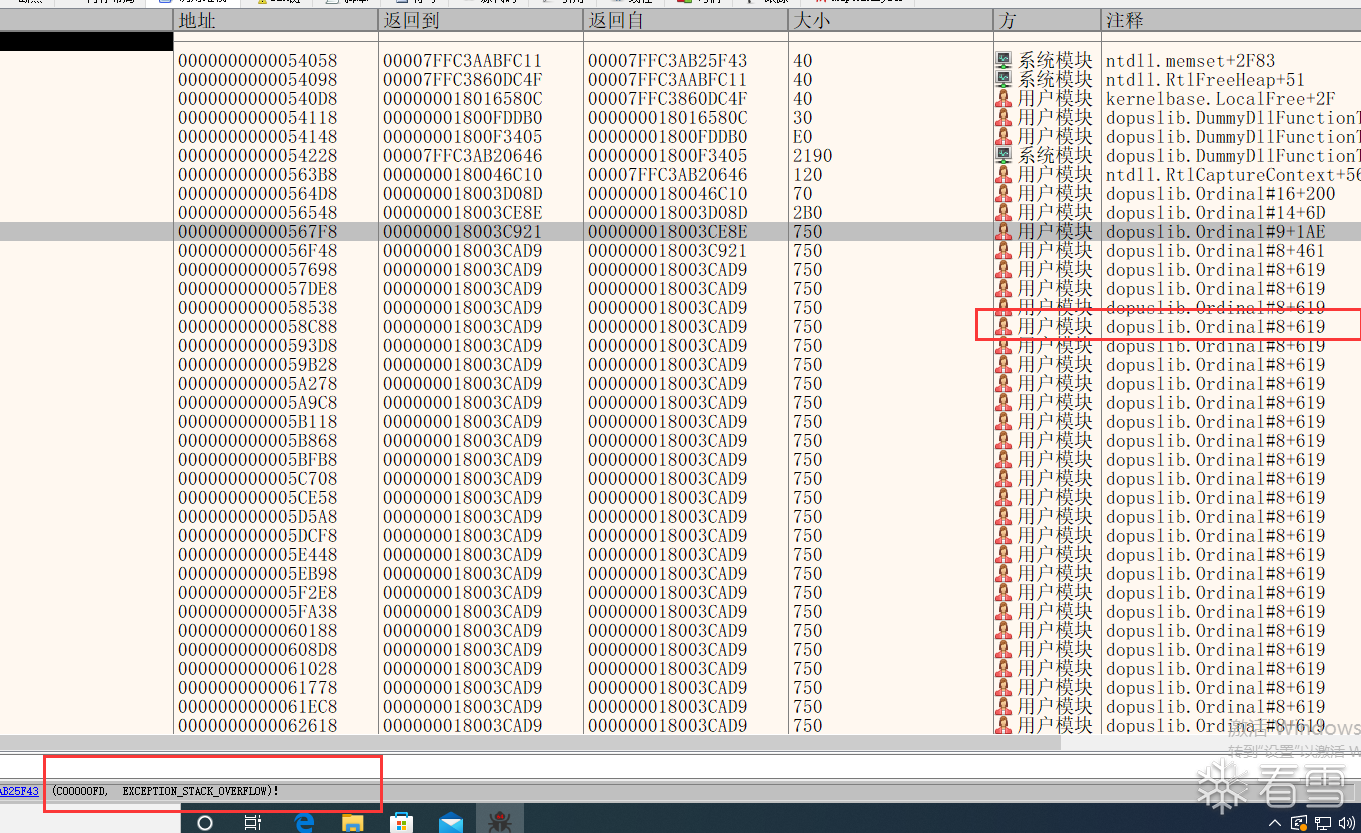Select the ntdll.memset+2F83 comment cell
This screenshot has width=1361, height=833.
(1190, 61)
